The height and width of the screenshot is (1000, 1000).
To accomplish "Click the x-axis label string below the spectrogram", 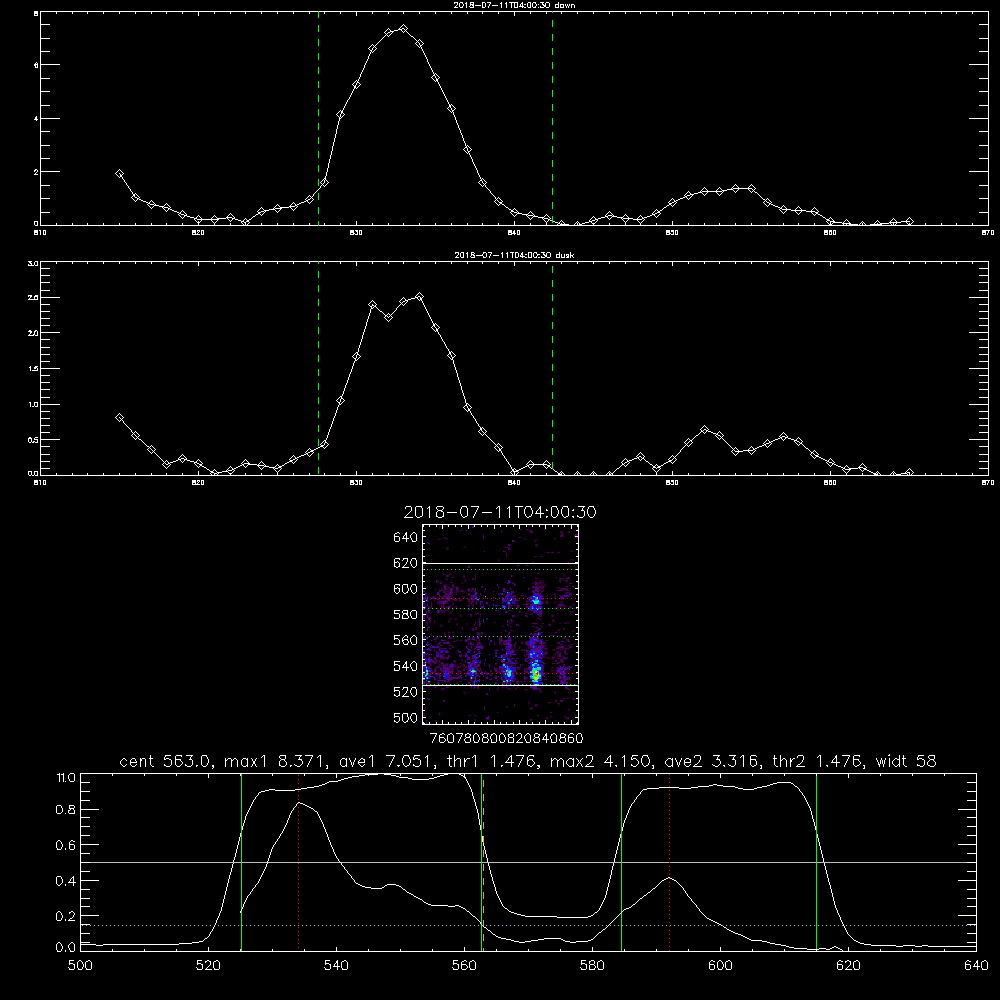I will click(507, 738).
